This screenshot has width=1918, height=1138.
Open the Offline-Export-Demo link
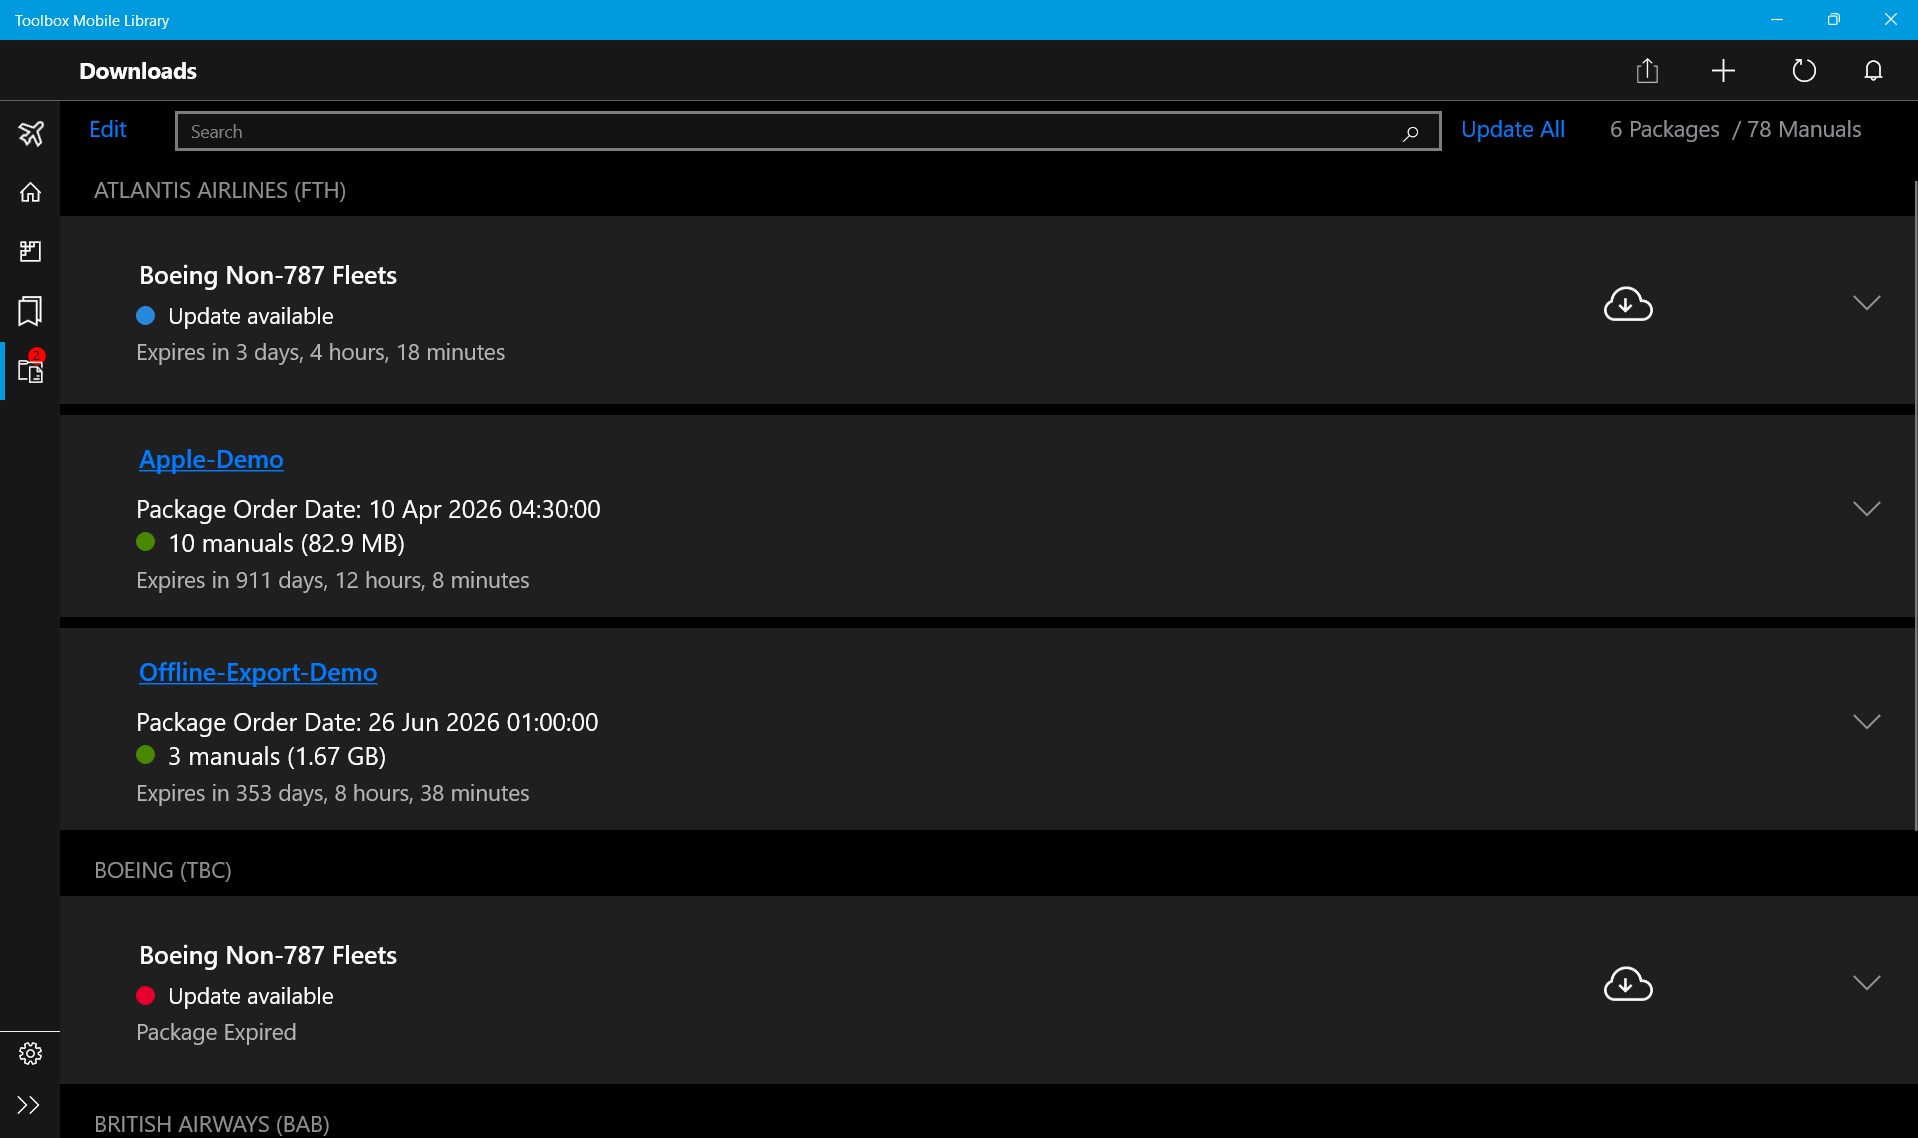(258, 672)
